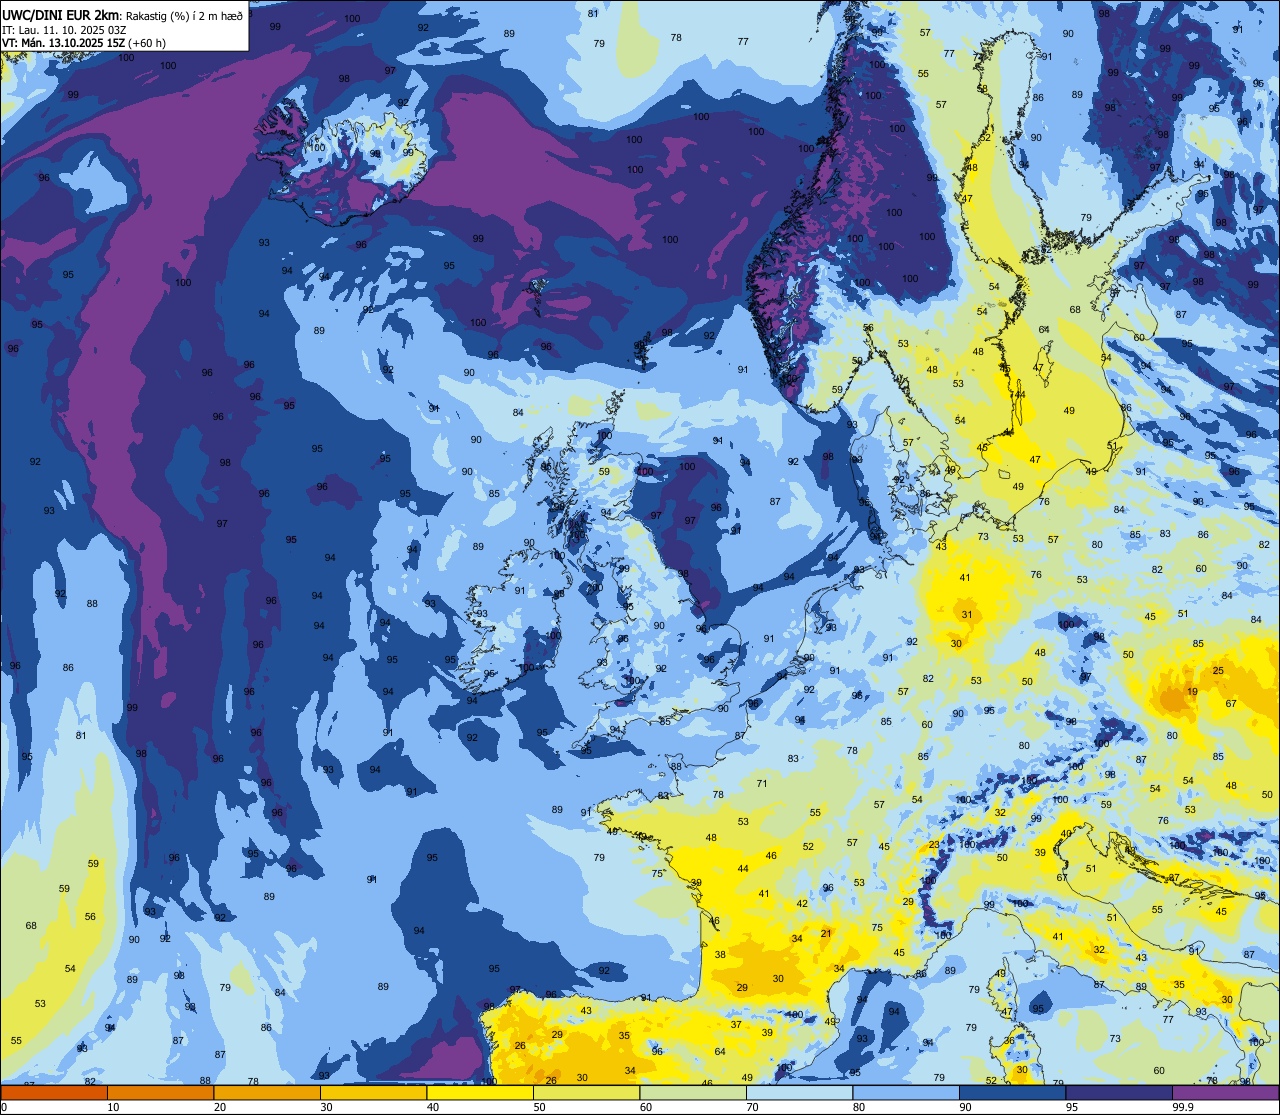1280x1115 pixels.
Task: Click the legend swatch between 60 and 70
Action: click(x=693, y=1092)
